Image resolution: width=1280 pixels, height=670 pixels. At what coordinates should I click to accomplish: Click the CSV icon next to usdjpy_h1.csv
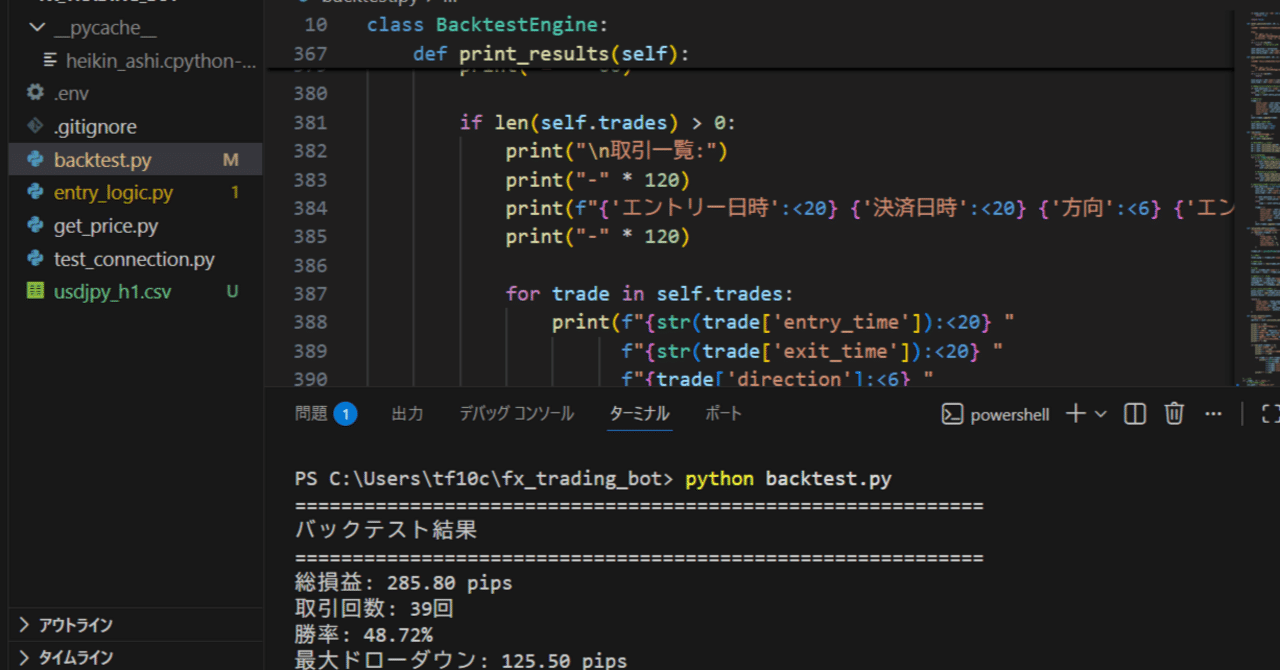tap(35, 291)
